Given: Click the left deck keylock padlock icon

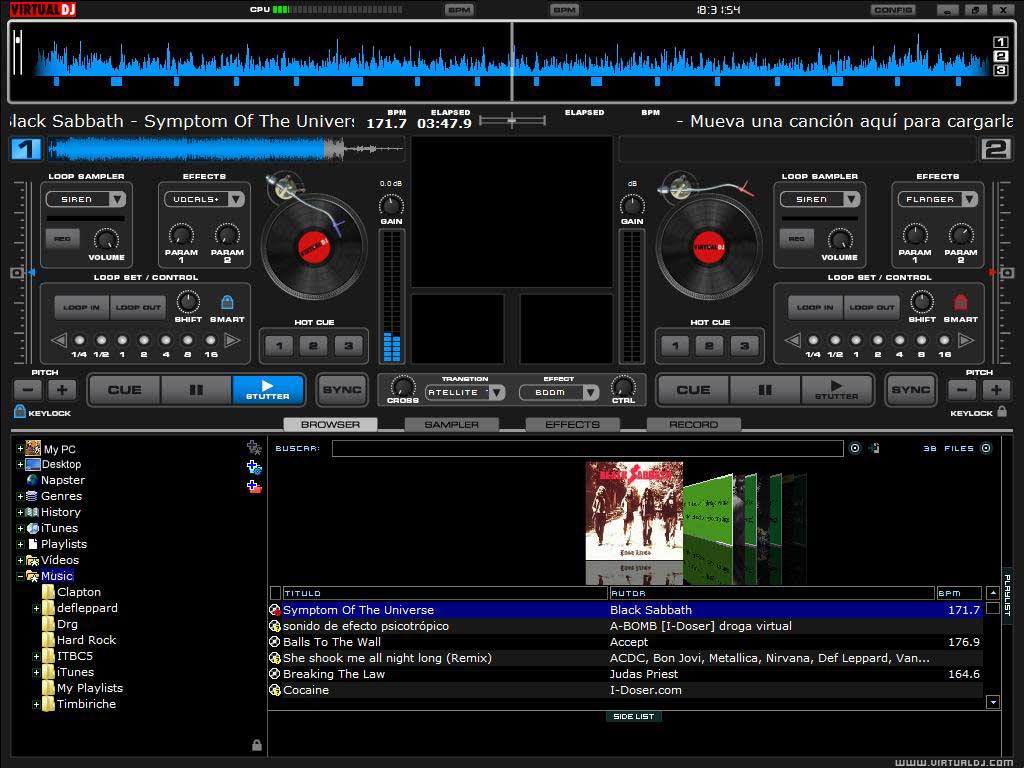Looking at the screenshot, I should tap(20, 412).
